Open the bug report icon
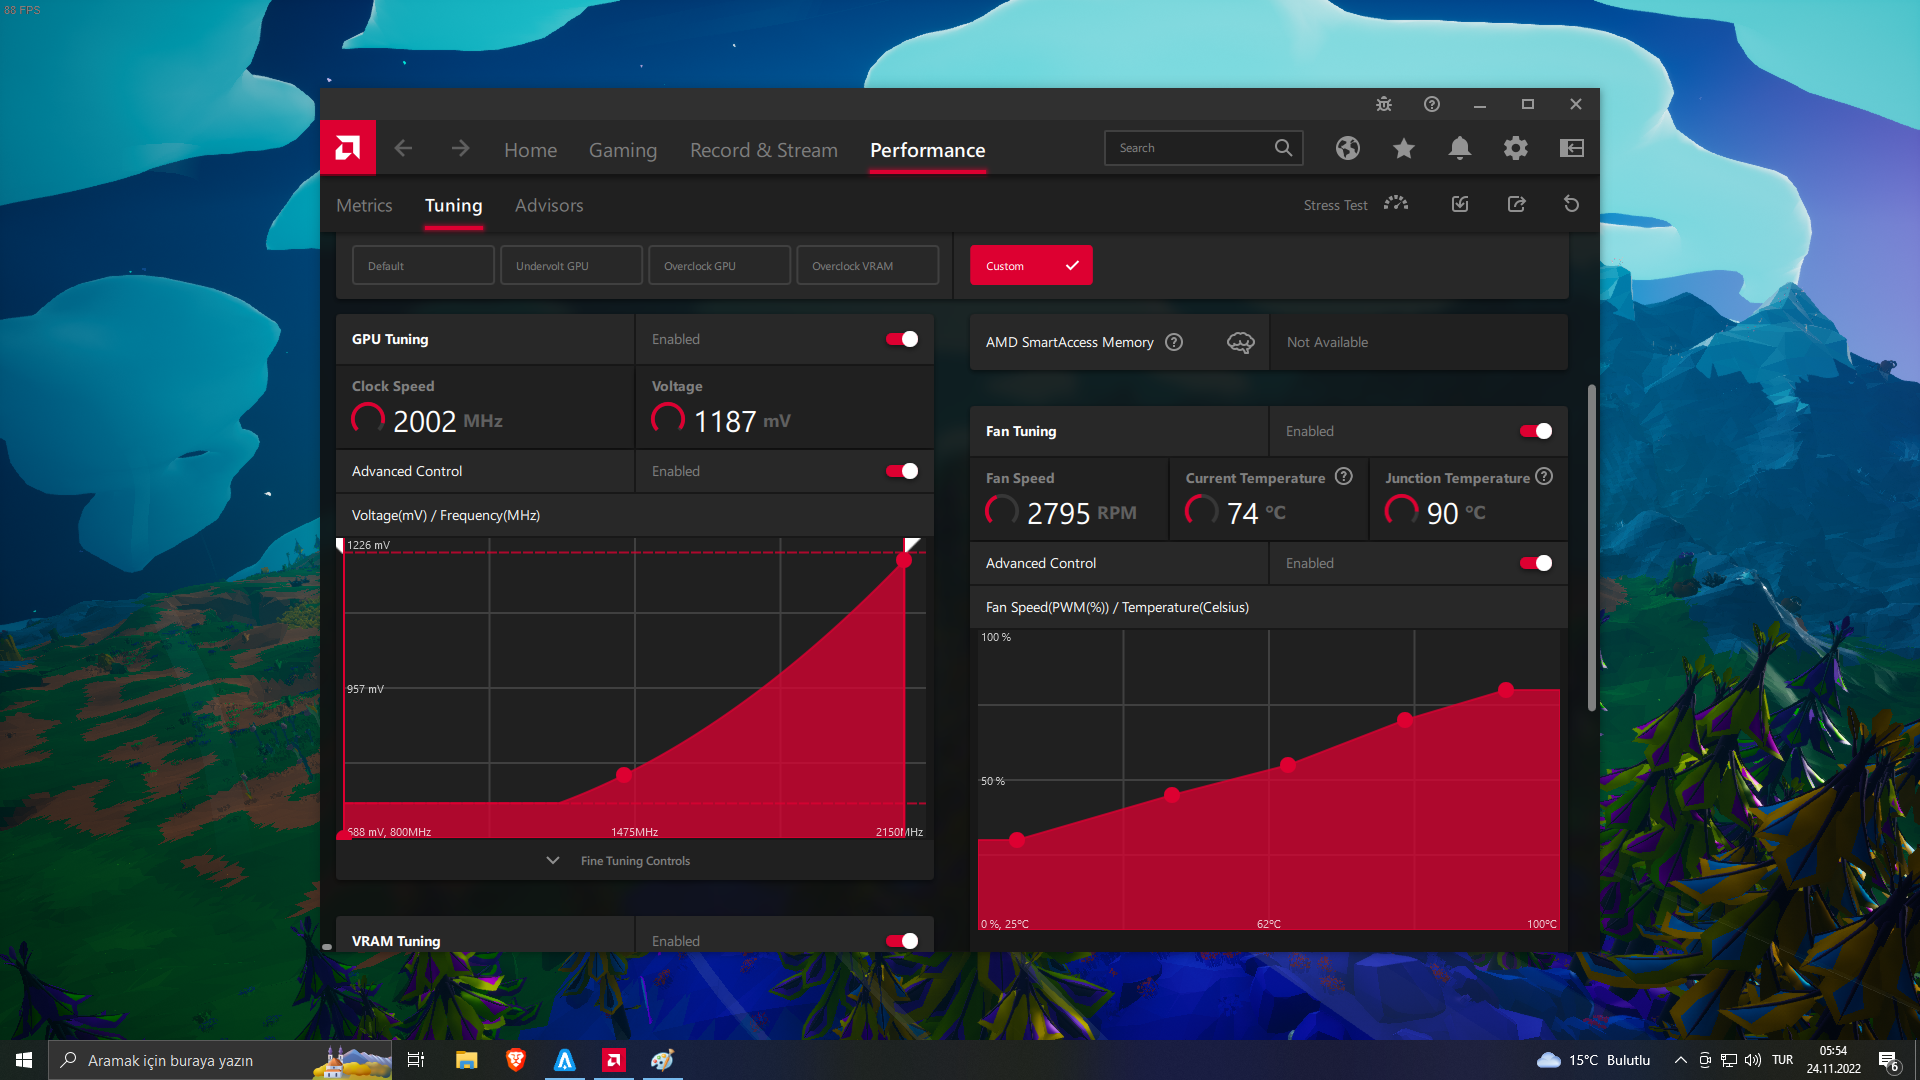The image size is (1920, 1080). tap(1384, 104)
